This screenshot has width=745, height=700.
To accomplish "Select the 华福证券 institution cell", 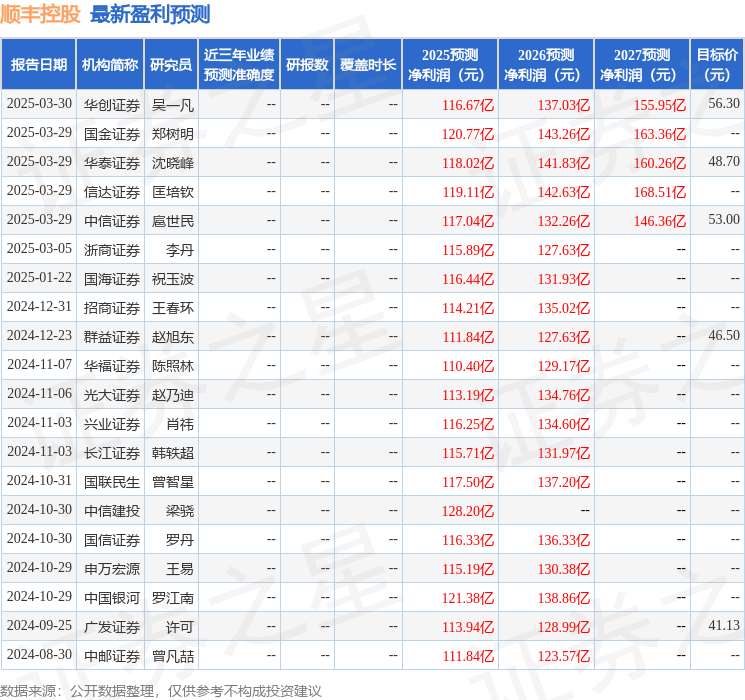I will [x=112, y=365].
